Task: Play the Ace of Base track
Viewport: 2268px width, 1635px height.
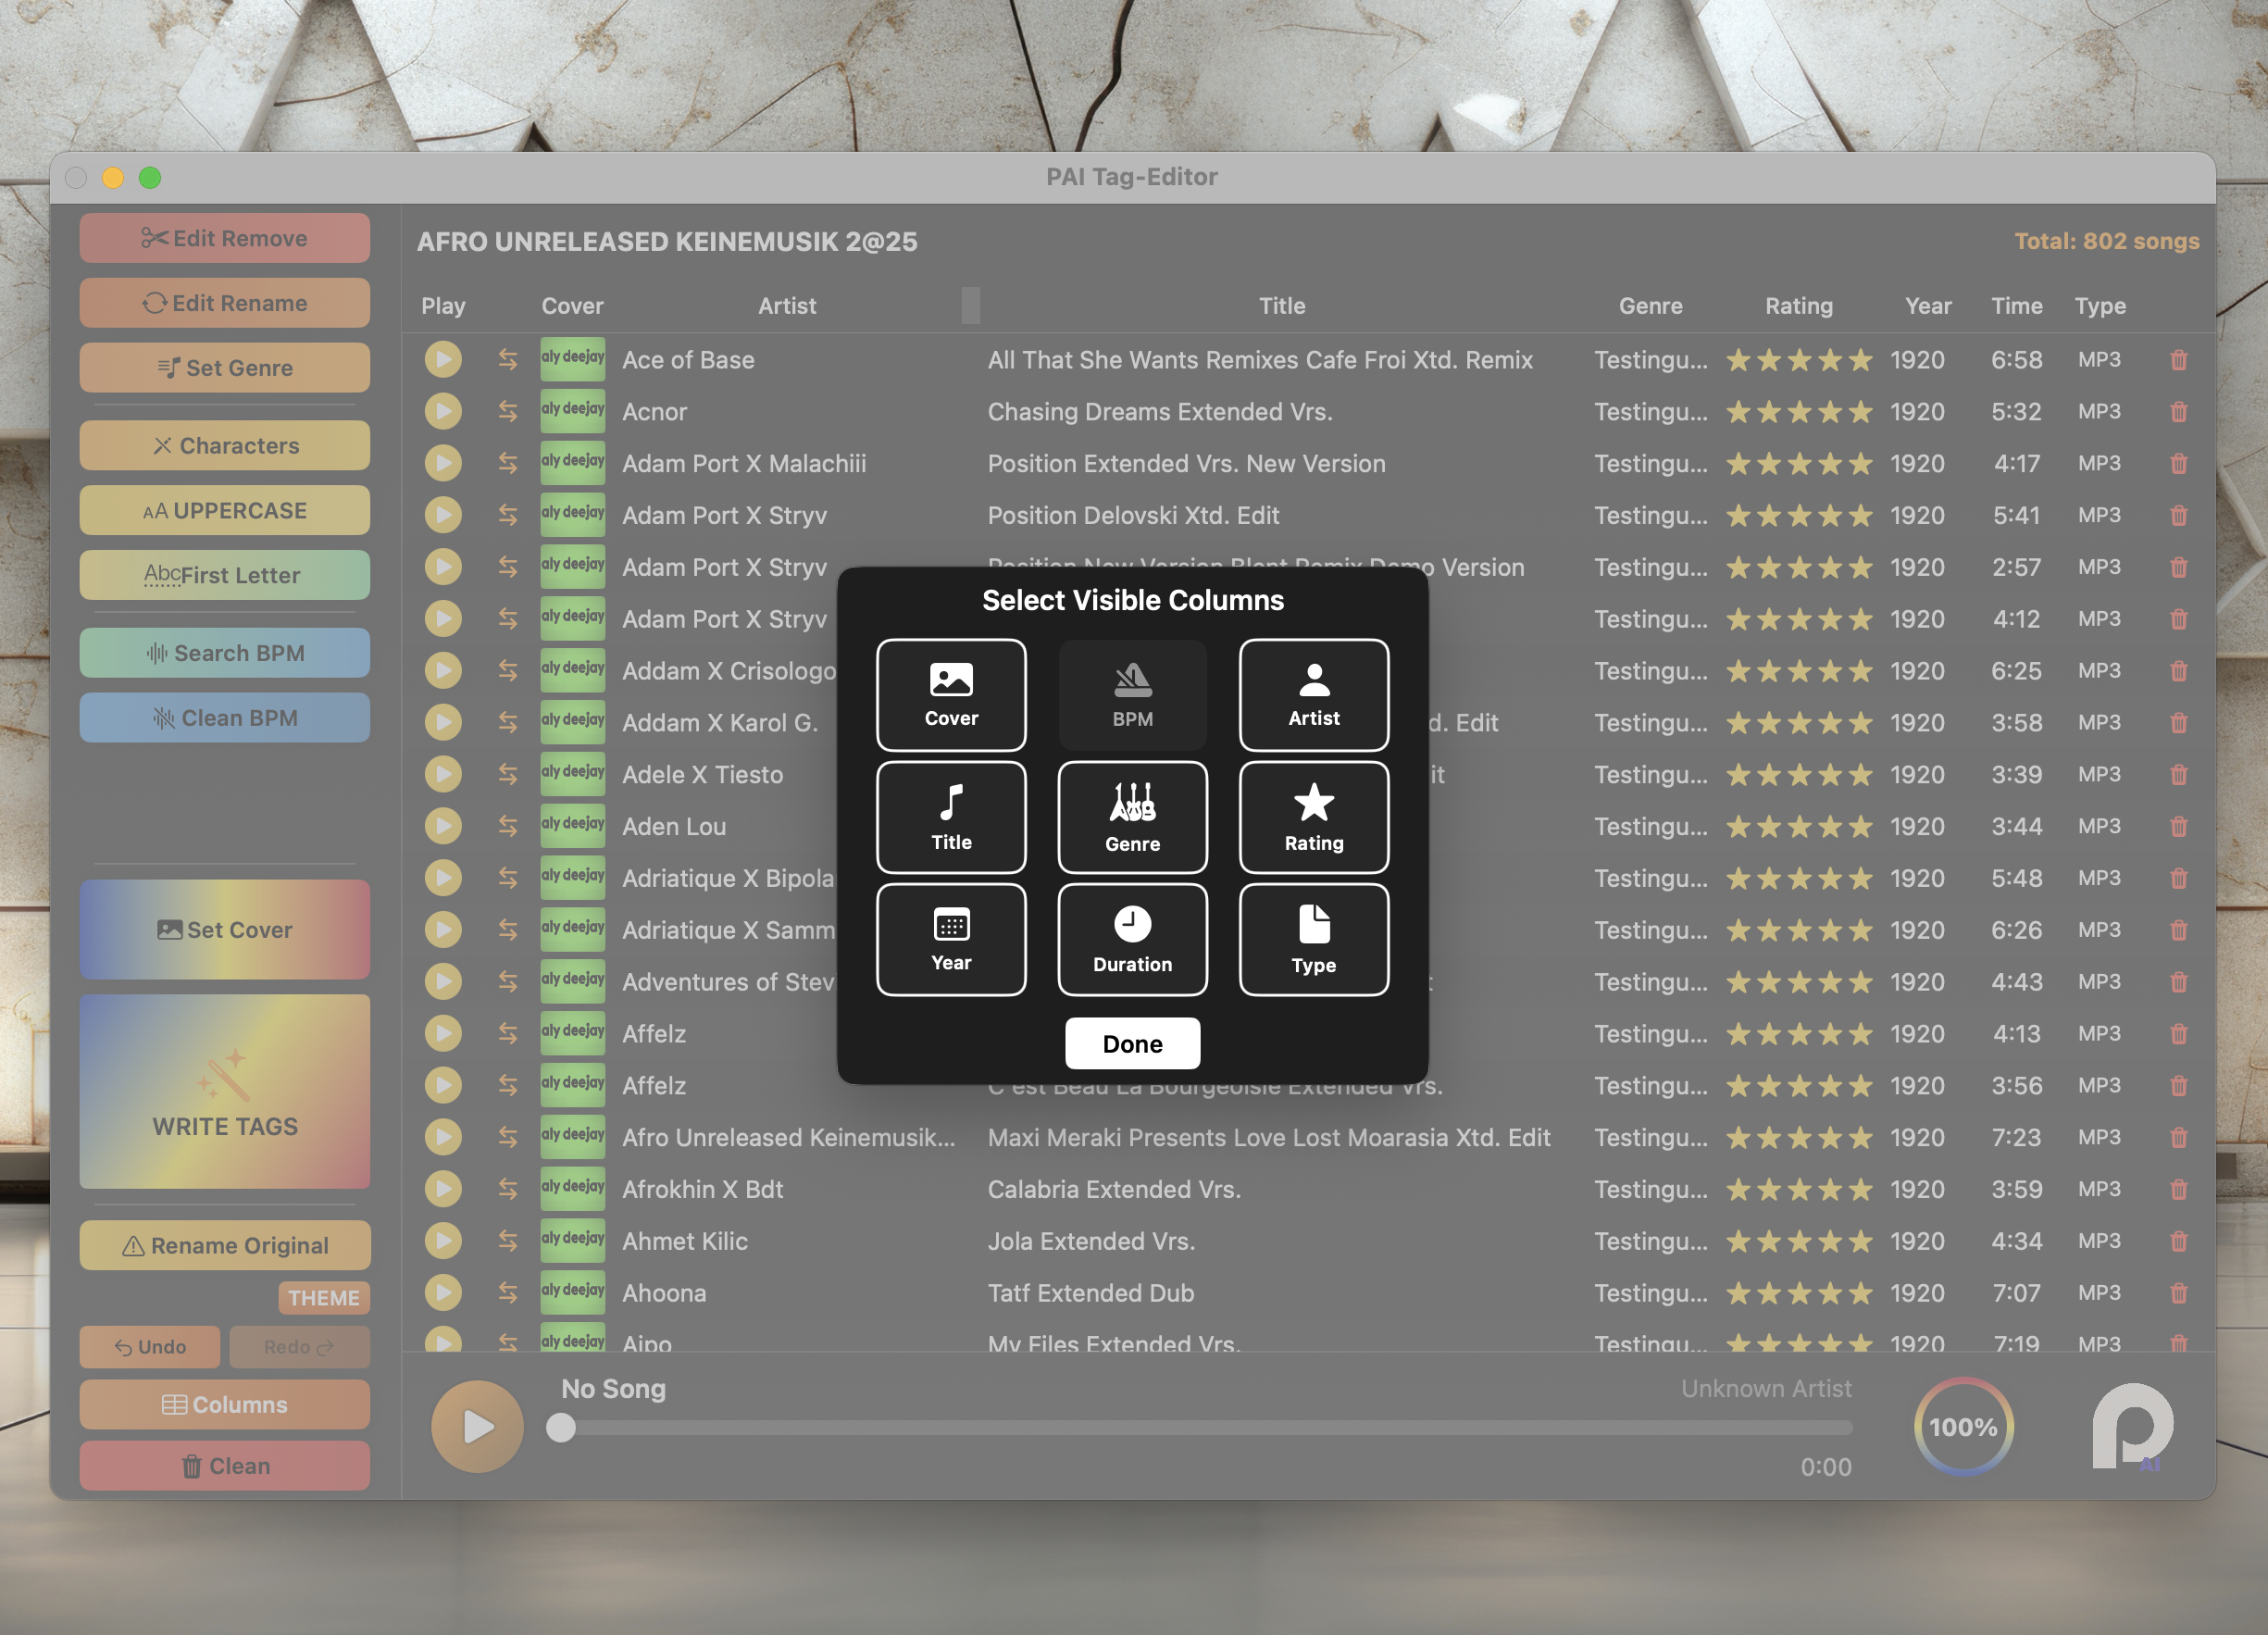Action: click(443, 360)
